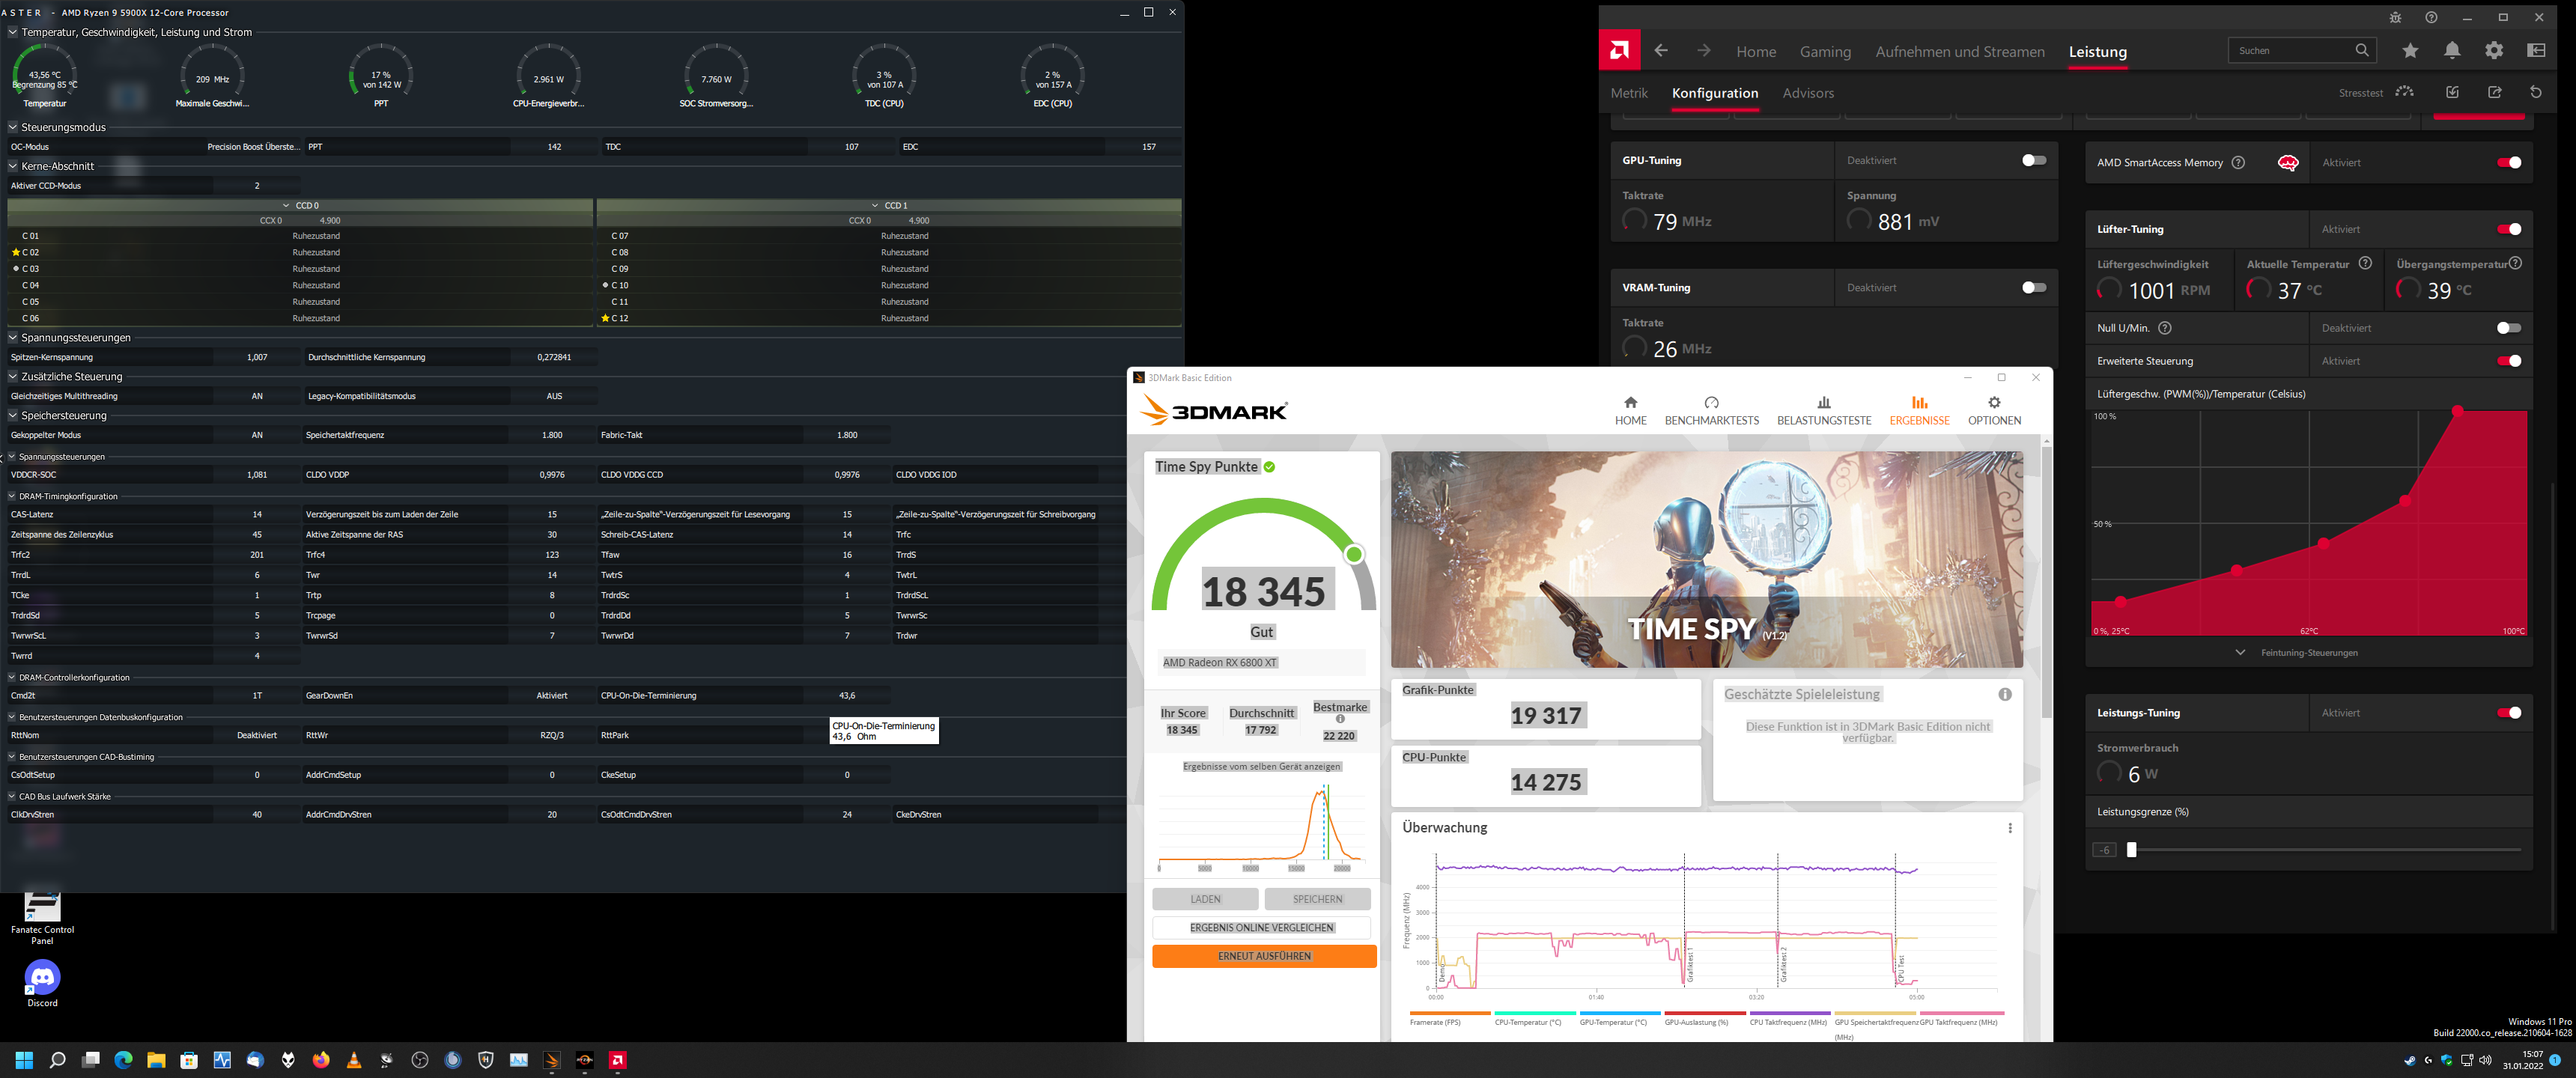
Task: Open the Advisors sub-tab
Action: [1808, 93]
